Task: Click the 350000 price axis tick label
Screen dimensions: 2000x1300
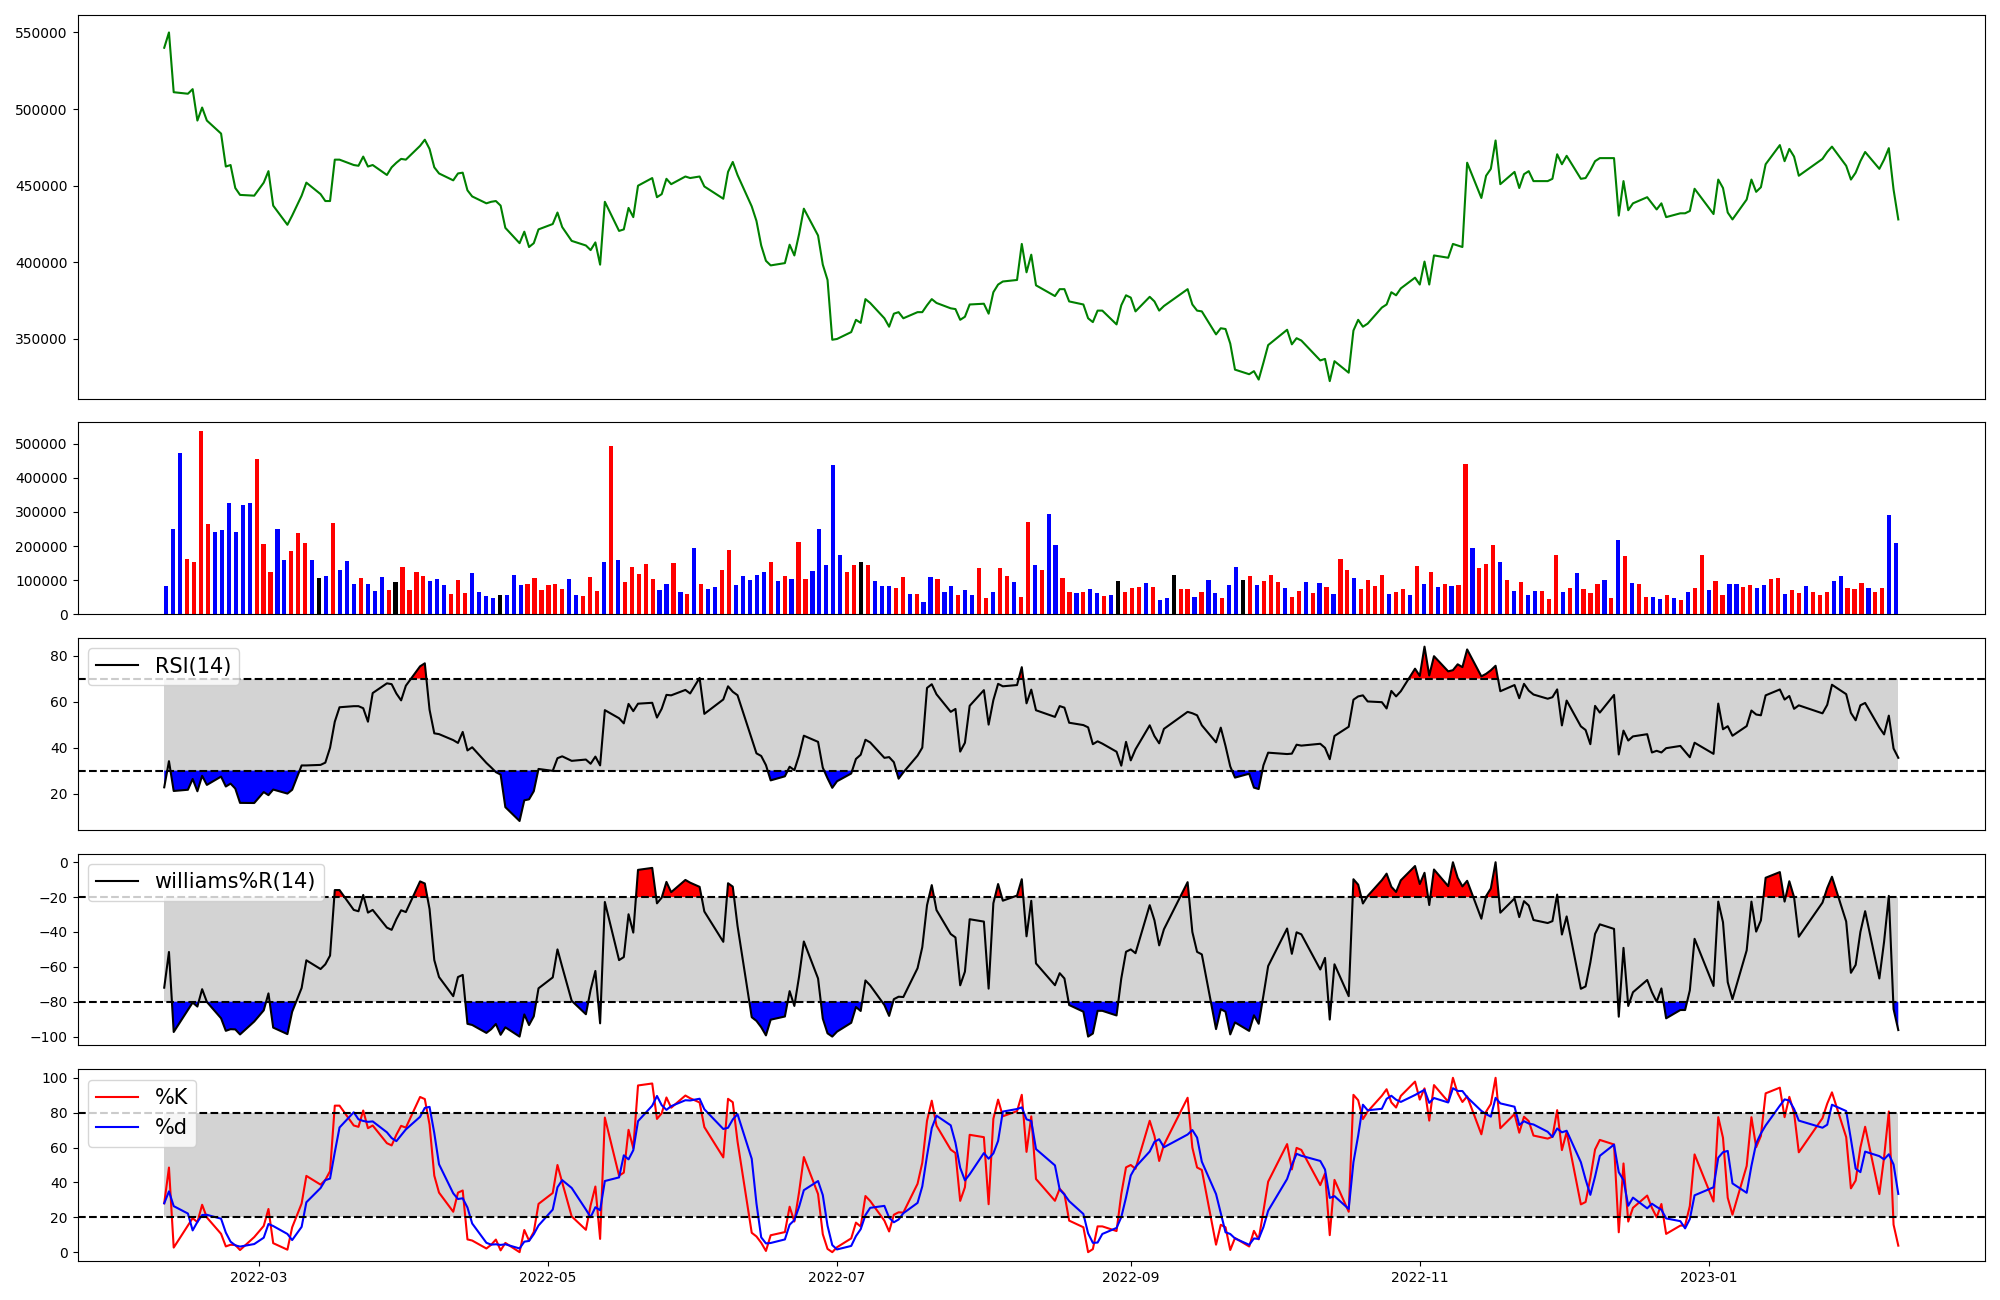Action: point(41,340)
